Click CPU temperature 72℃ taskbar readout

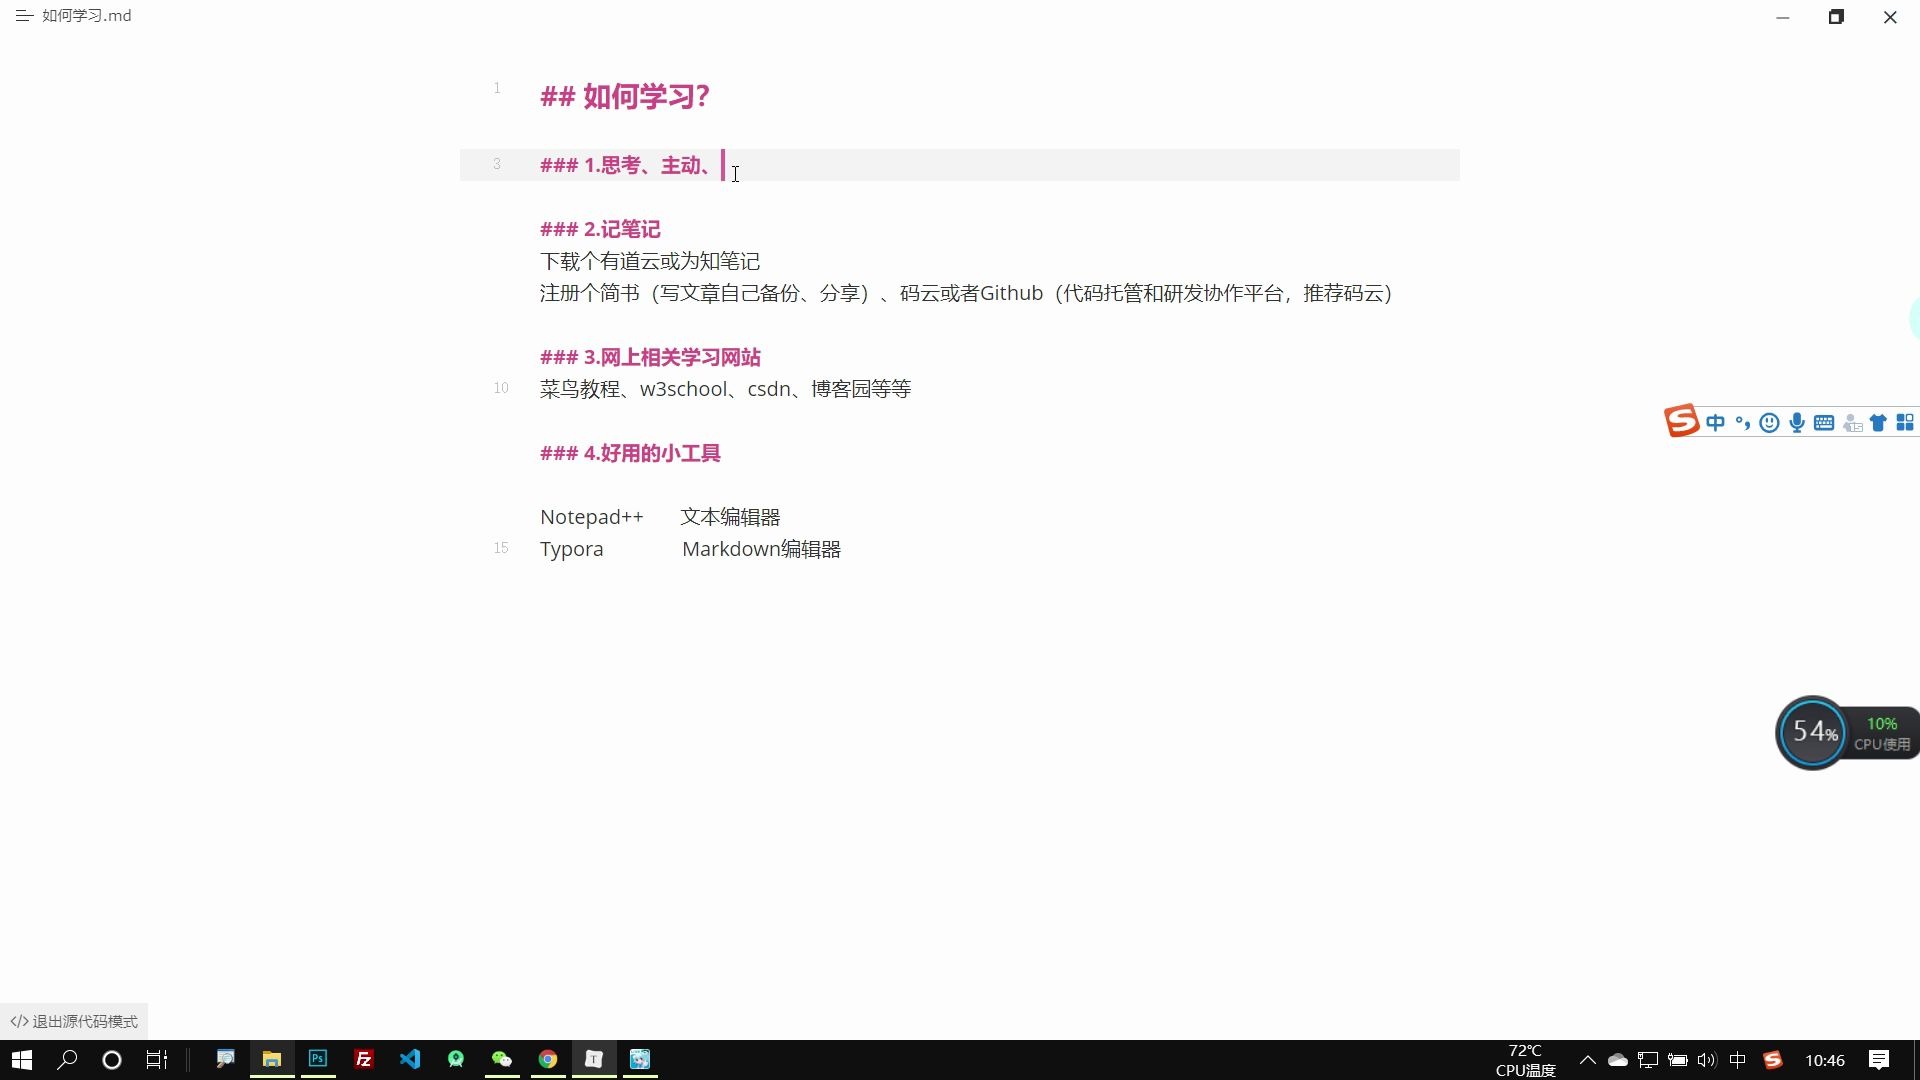click(x=1525, y=1060)
